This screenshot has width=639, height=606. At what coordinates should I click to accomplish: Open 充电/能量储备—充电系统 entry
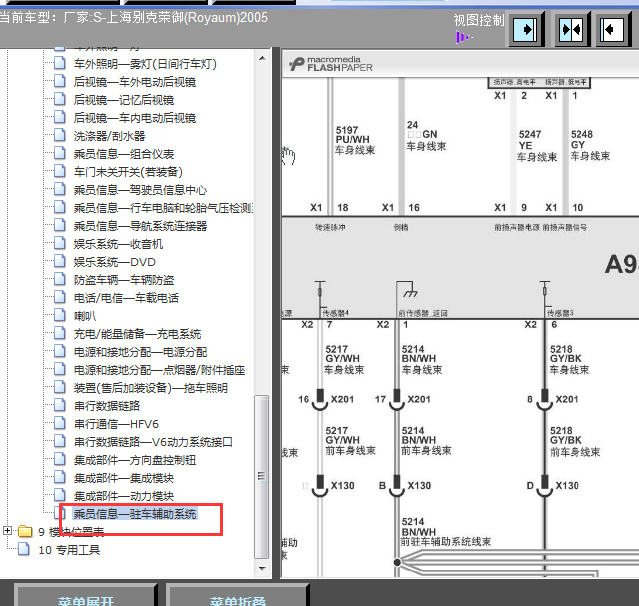pyautogui.click(x=137, y=334)
